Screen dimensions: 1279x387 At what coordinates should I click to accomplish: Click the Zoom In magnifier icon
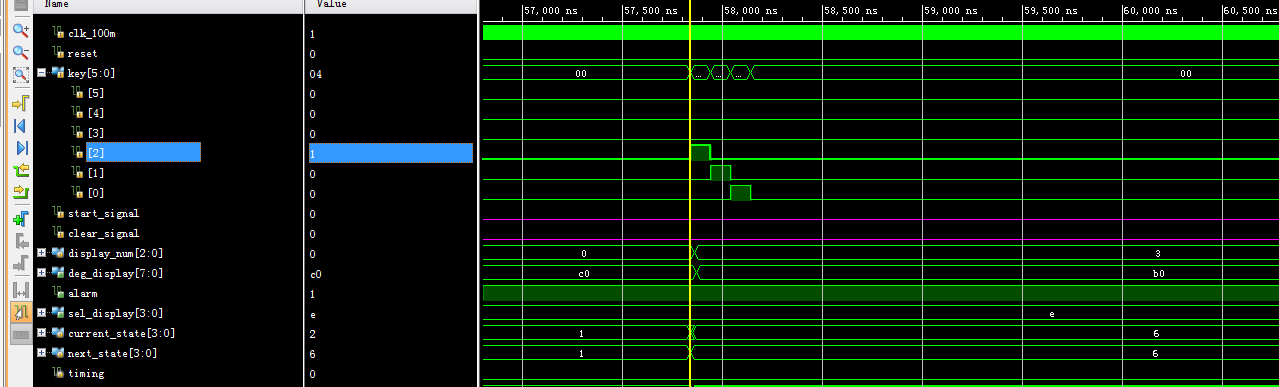(x=20, y=30)
